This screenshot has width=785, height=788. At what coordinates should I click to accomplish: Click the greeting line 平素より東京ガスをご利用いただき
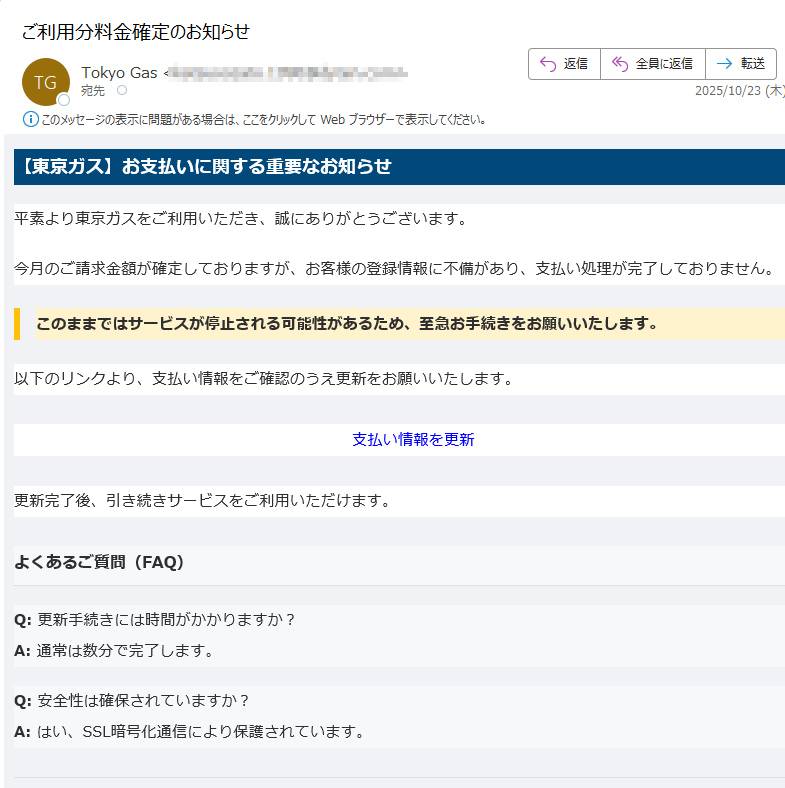[242, 219]
